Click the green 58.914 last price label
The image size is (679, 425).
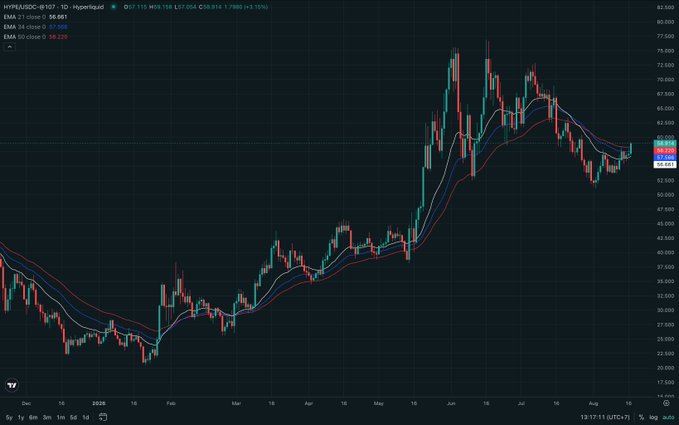(665, 143)
